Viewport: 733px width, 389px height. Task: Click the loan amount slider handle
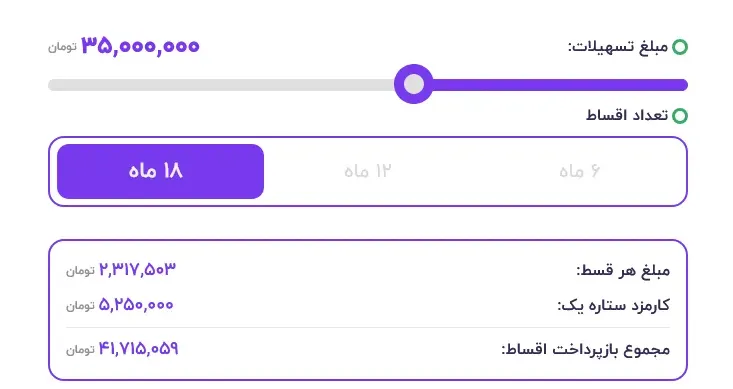coord(414,84)
